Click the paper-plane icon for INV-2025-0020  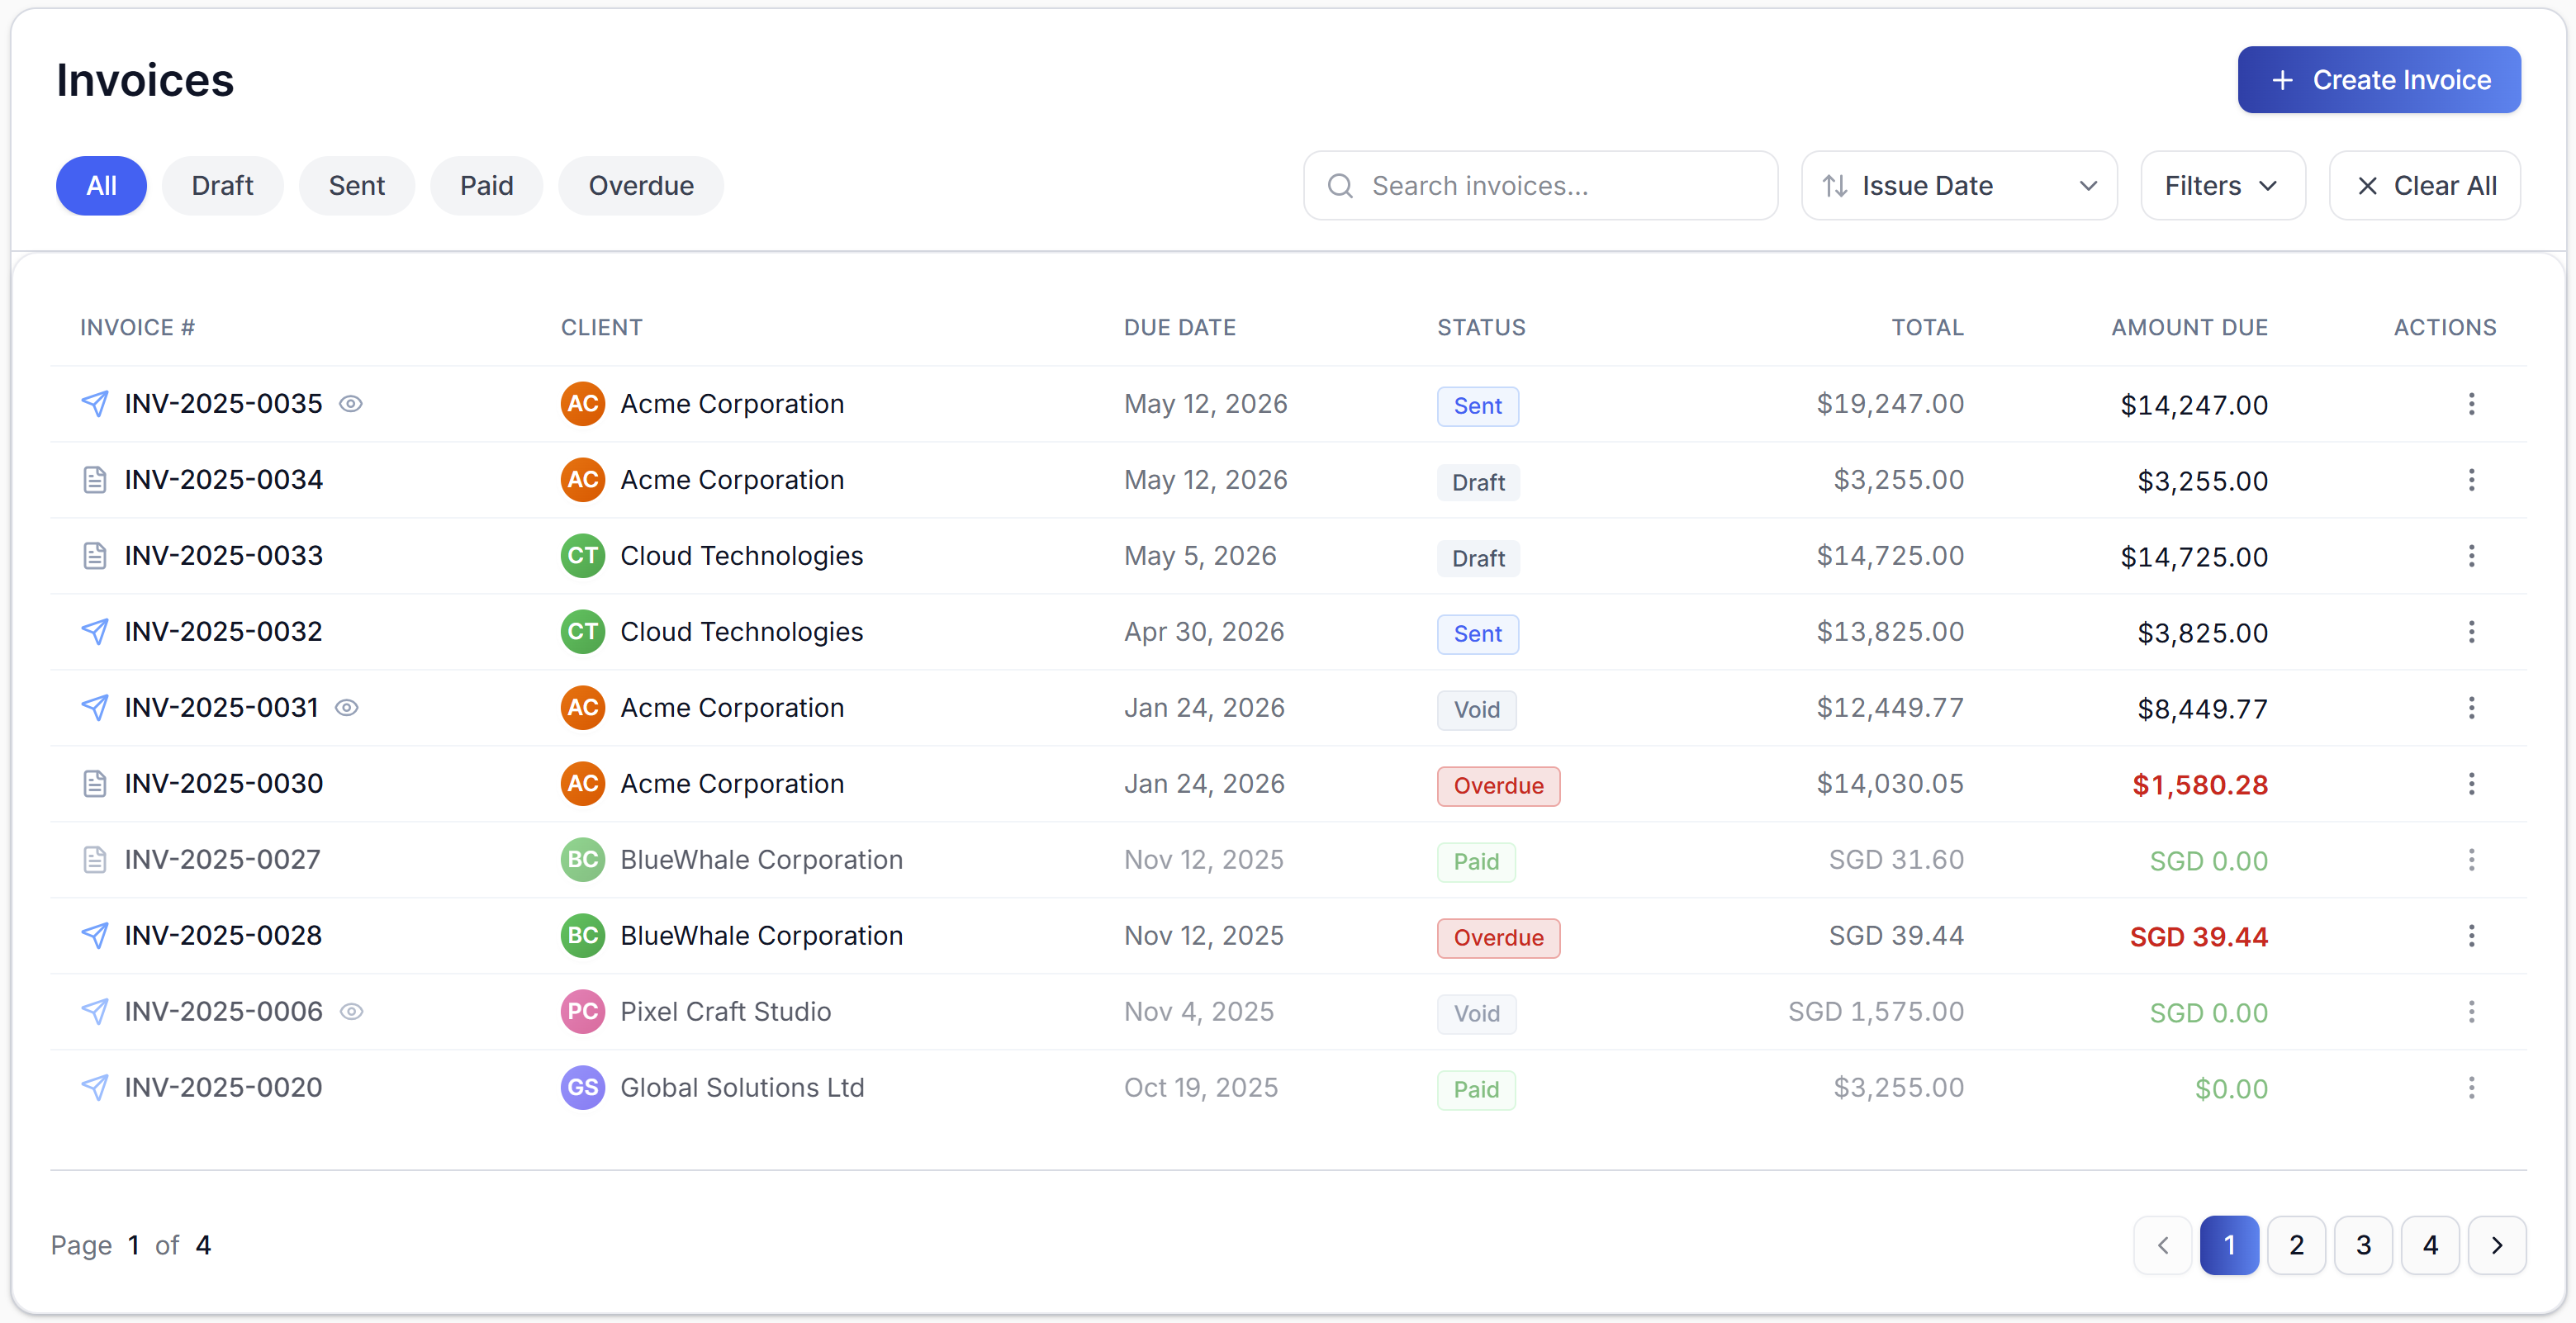(x=95, y=1088)
